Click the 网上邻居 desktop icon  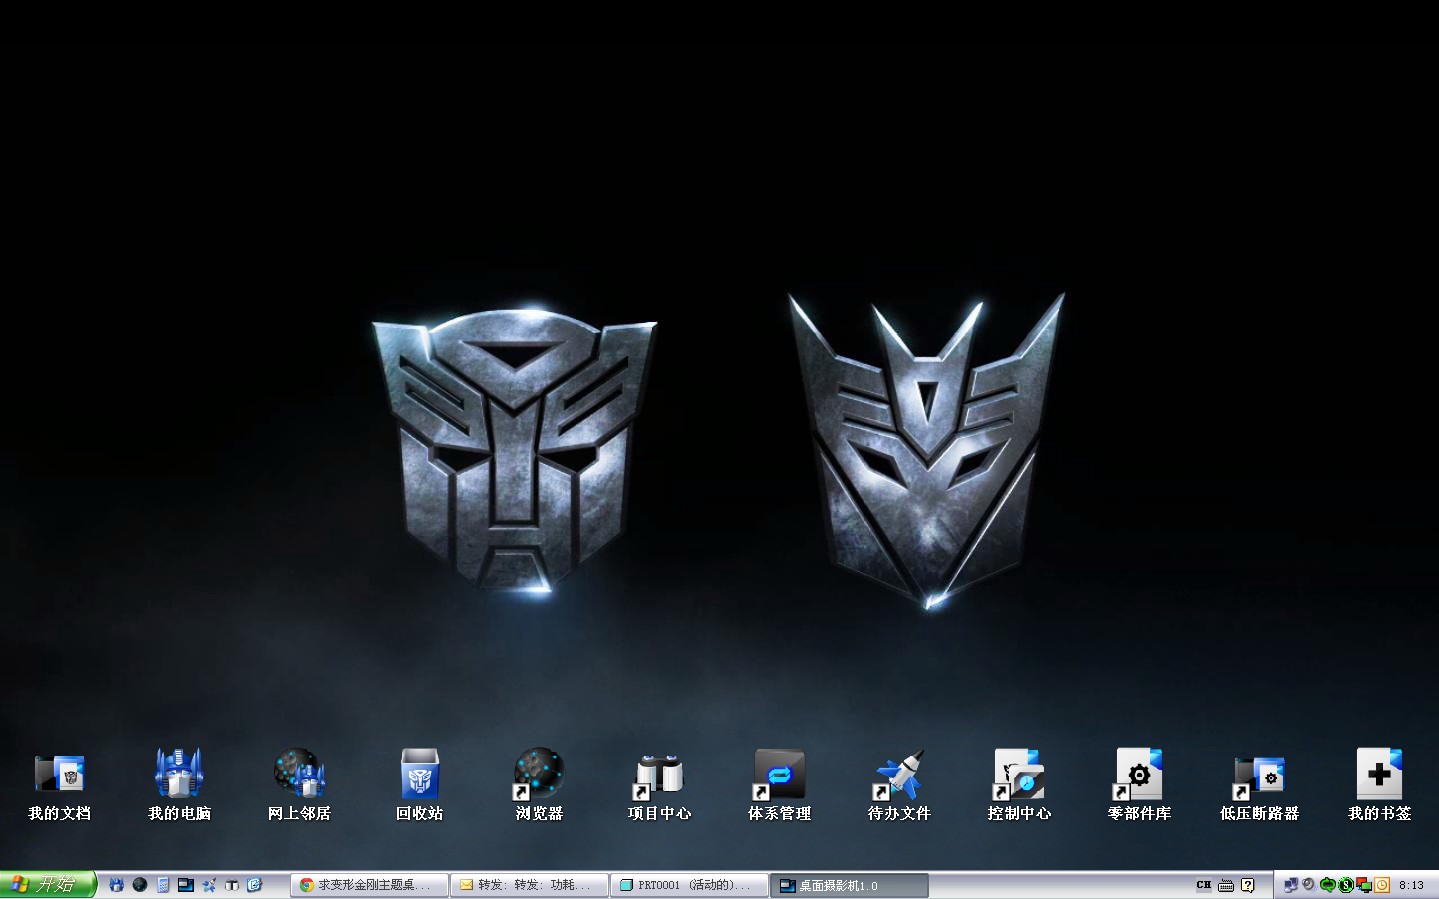coord(299,775)
